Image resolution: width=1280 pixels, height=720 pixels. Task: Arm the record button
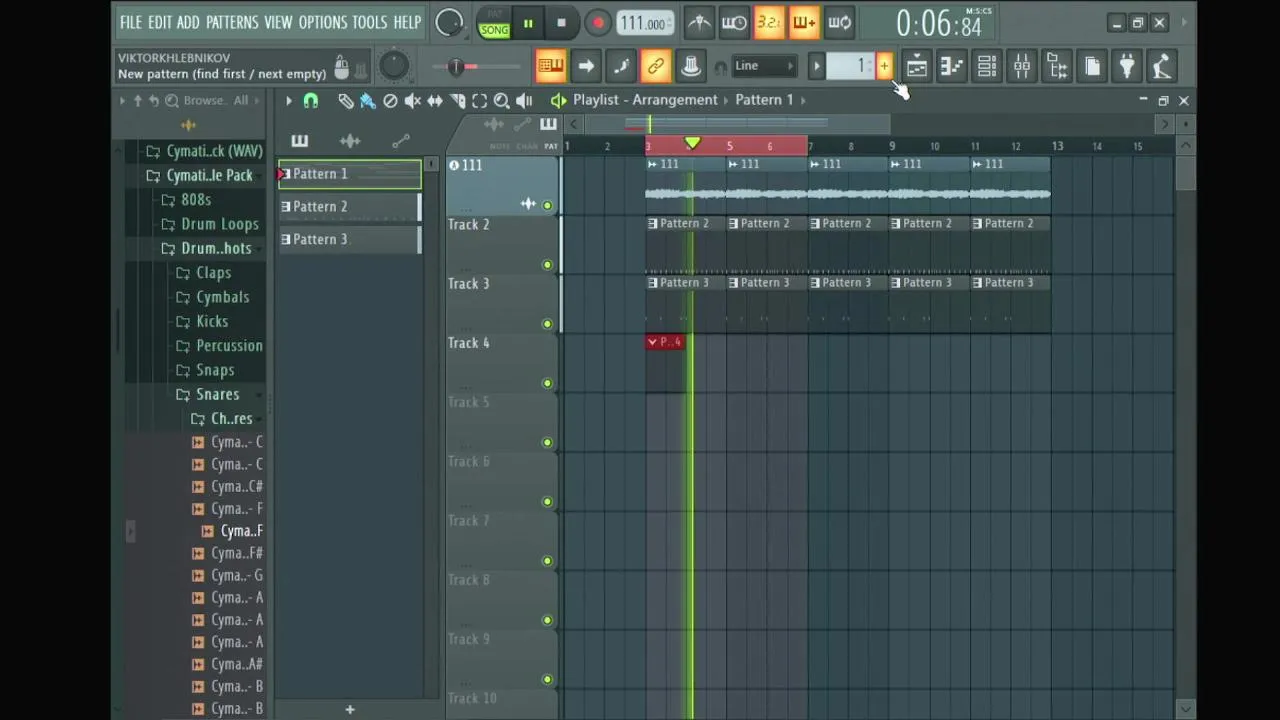click(597, 23)
